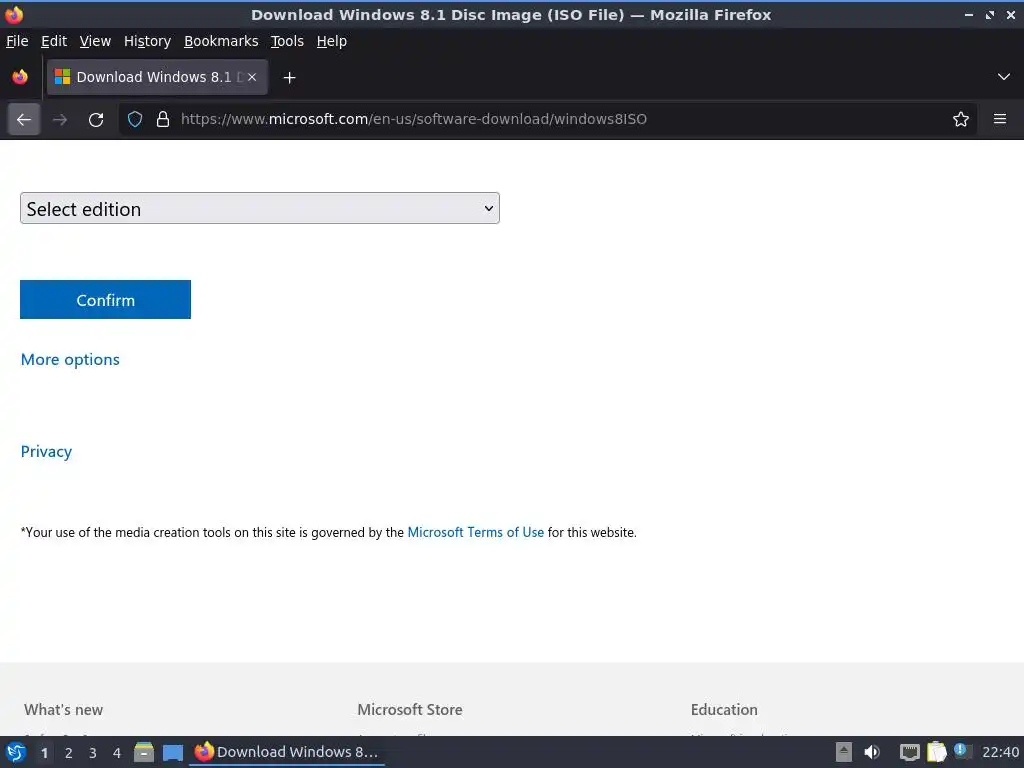This screenshot has height=768, width=1024.
Task: Click the forward navigation arrow
Action: point(60,119)
